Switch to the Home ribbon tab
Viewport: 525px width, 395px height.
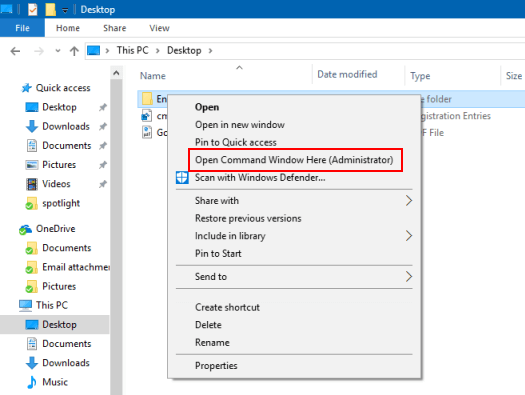point(68,28)
